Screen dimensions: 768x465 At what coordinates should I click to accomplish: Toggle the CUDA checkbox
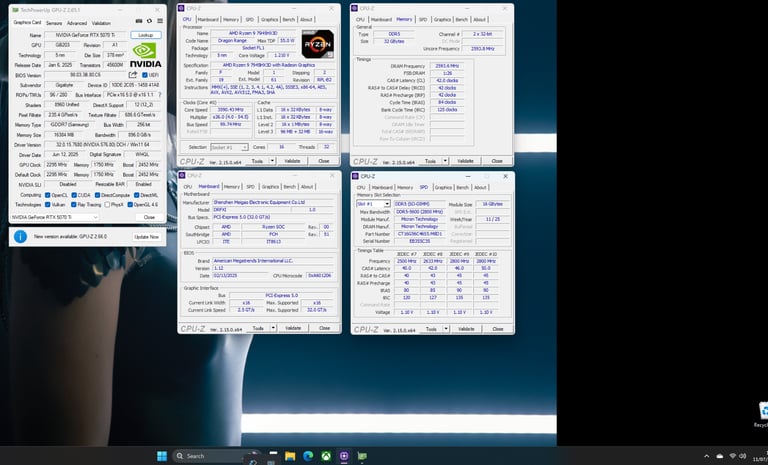(73, 195)
